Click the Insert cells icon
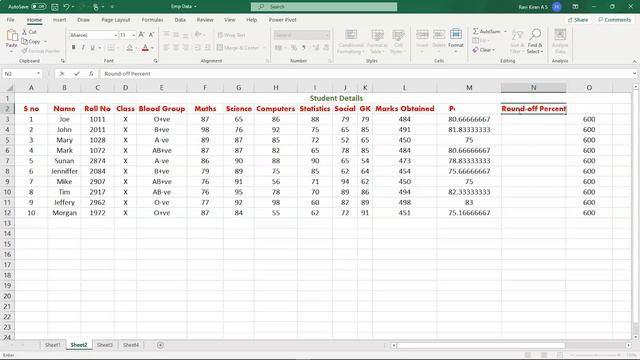This screenshot has width=640, height=360. click(422, 34)
